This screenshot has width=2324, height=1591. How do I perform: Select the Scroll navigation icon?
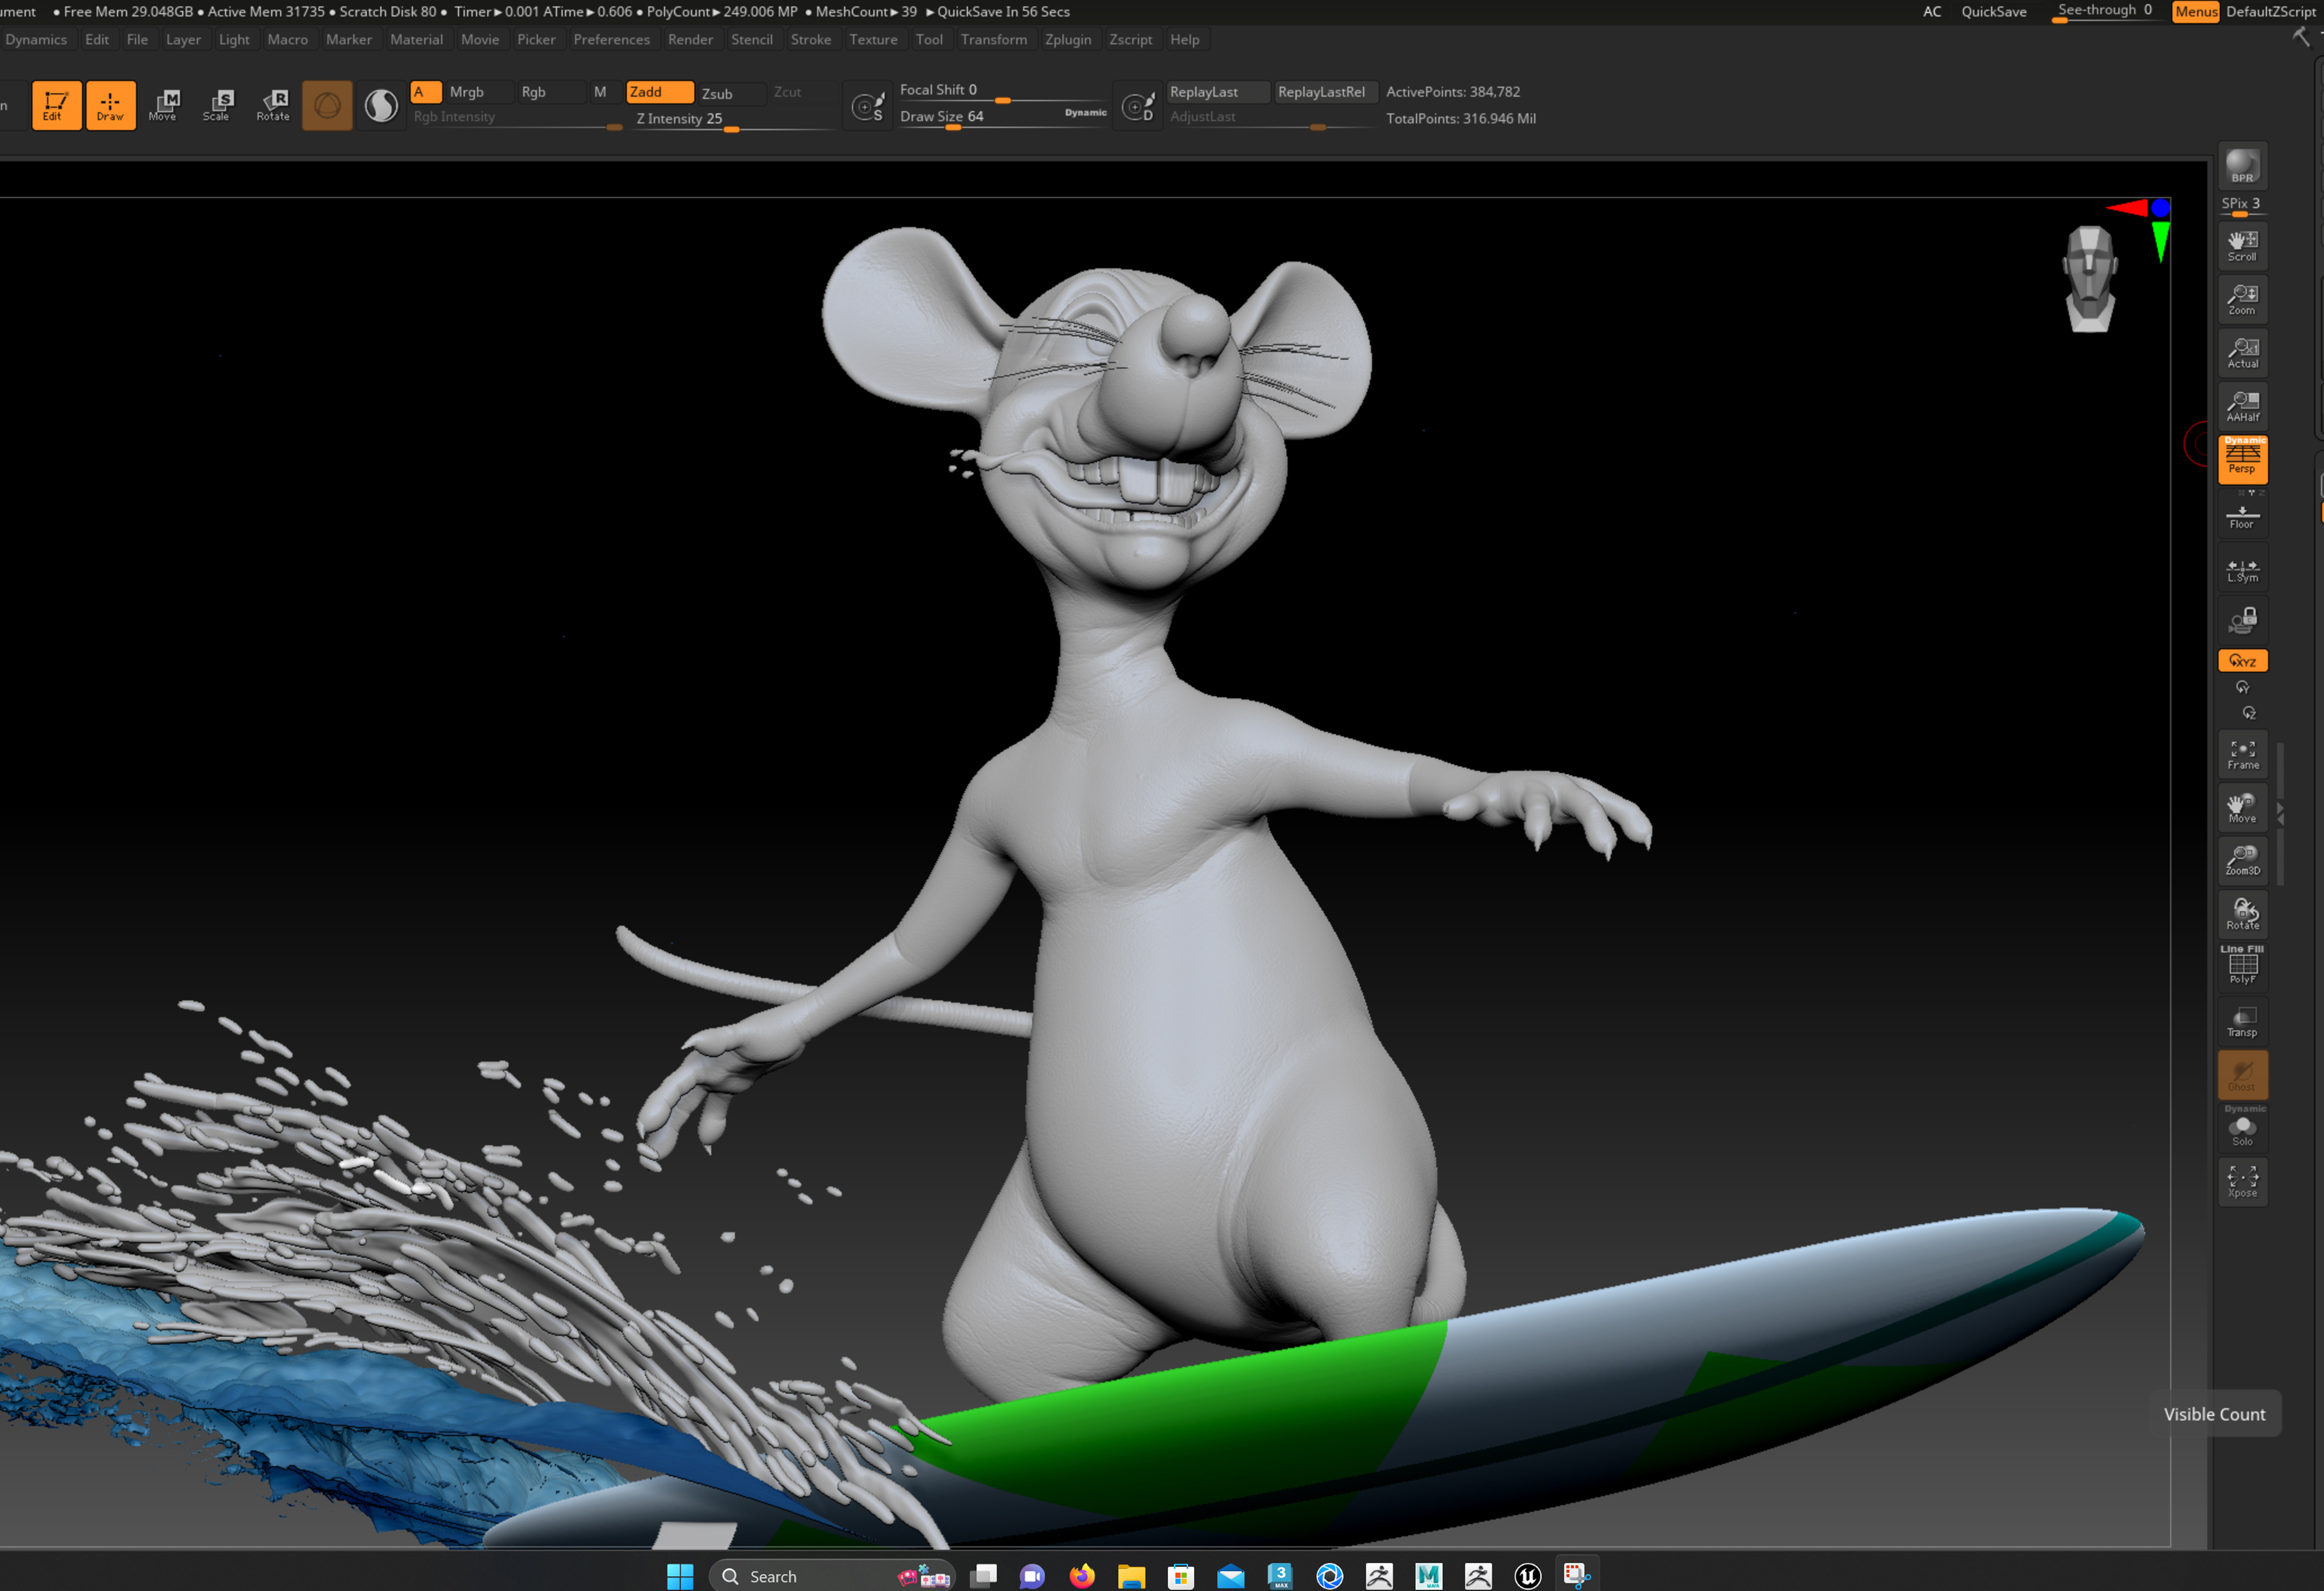(2242, 246)
